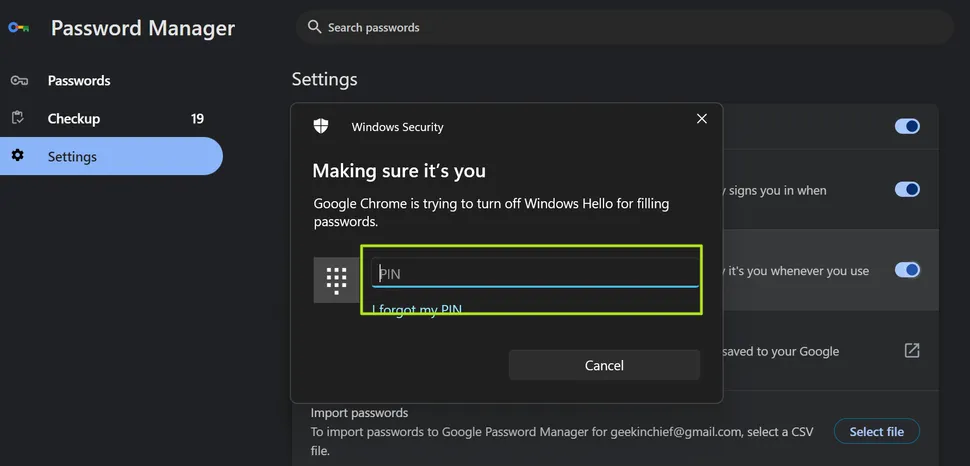The width and height of the screenshot is (970, 466).
Task: Focus the PIN input field
Action: [x=535, y=273]
